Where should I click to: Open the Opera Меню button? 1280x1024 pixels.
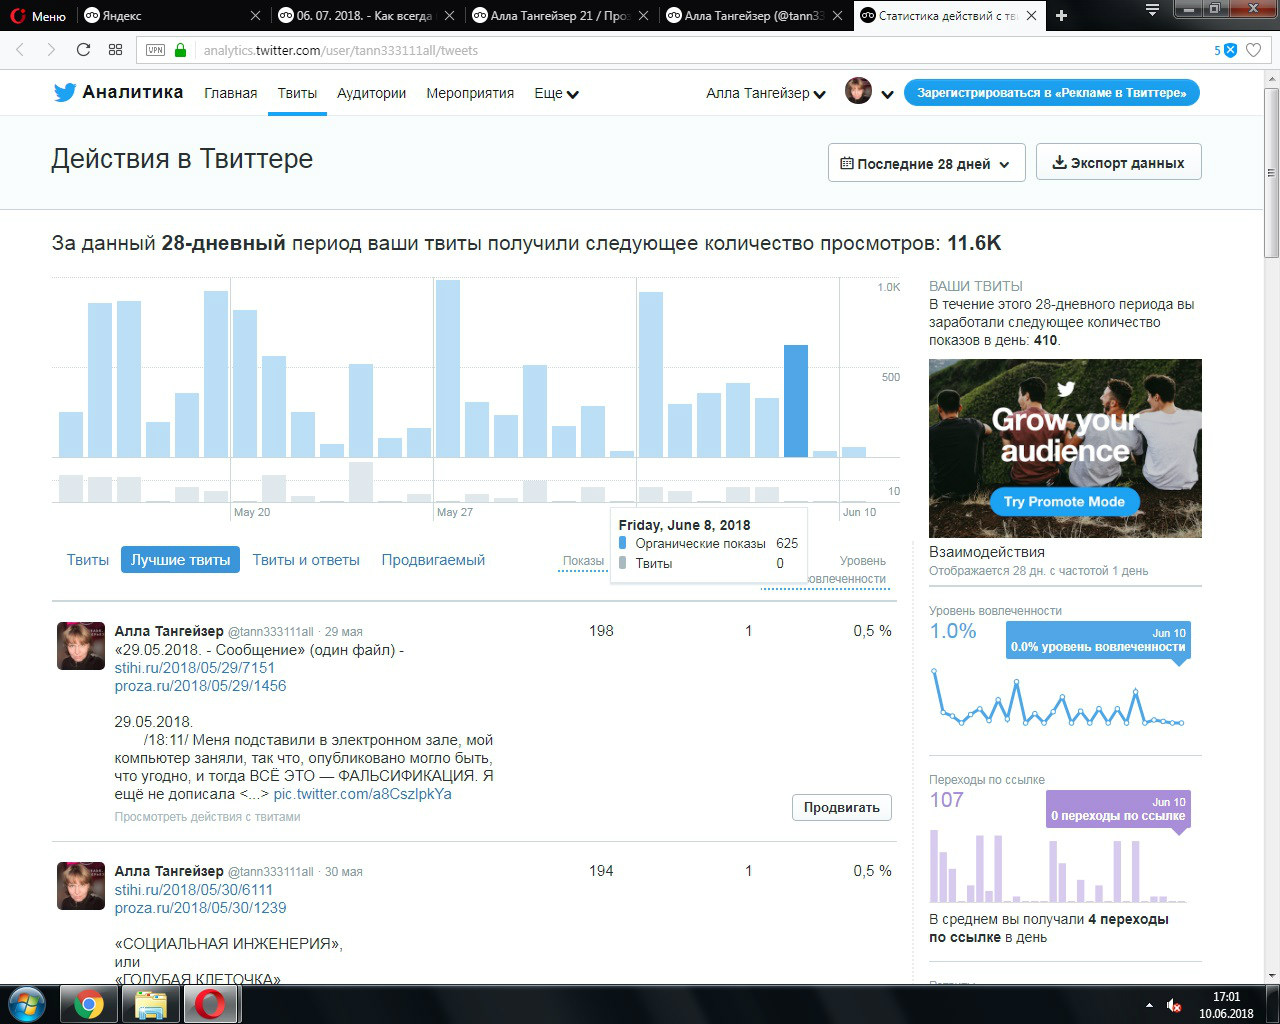coord(37,15)
